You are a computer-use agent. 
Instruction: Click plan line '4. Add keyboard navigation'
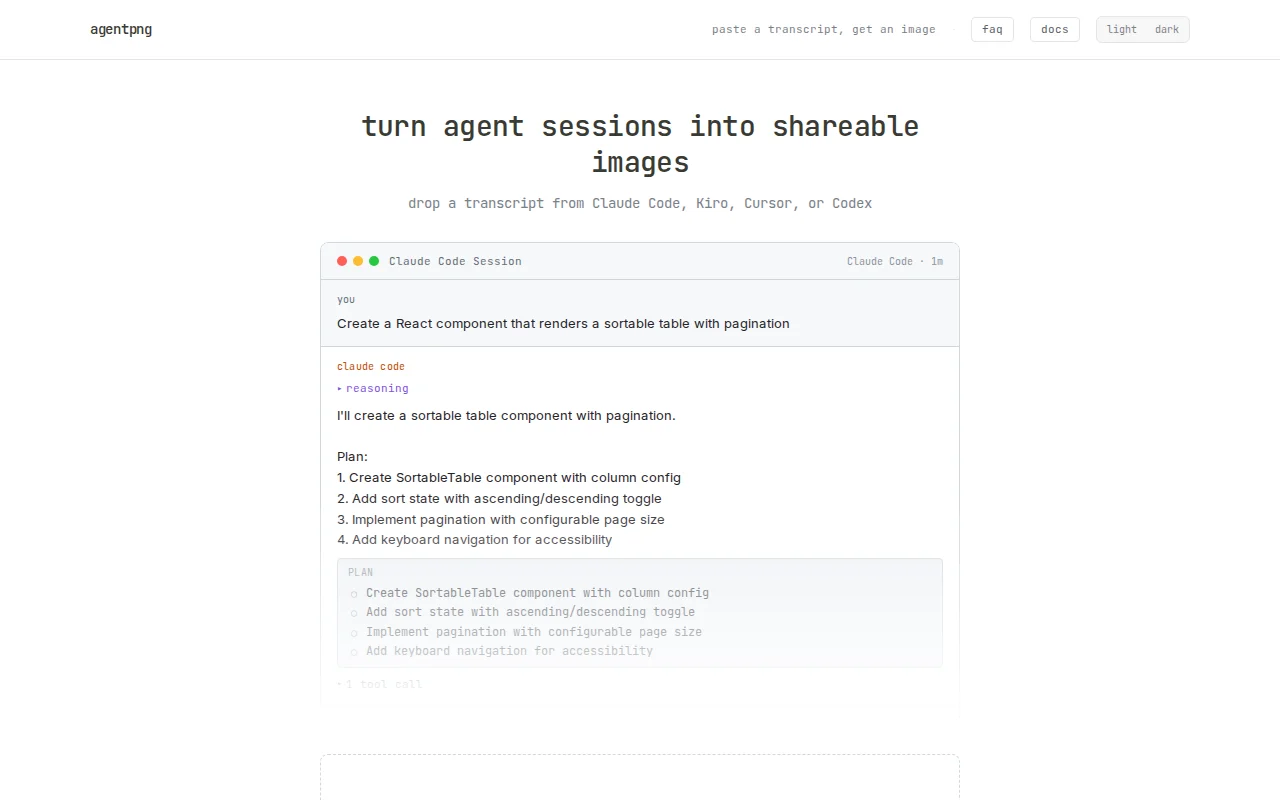tap(474, 539)
